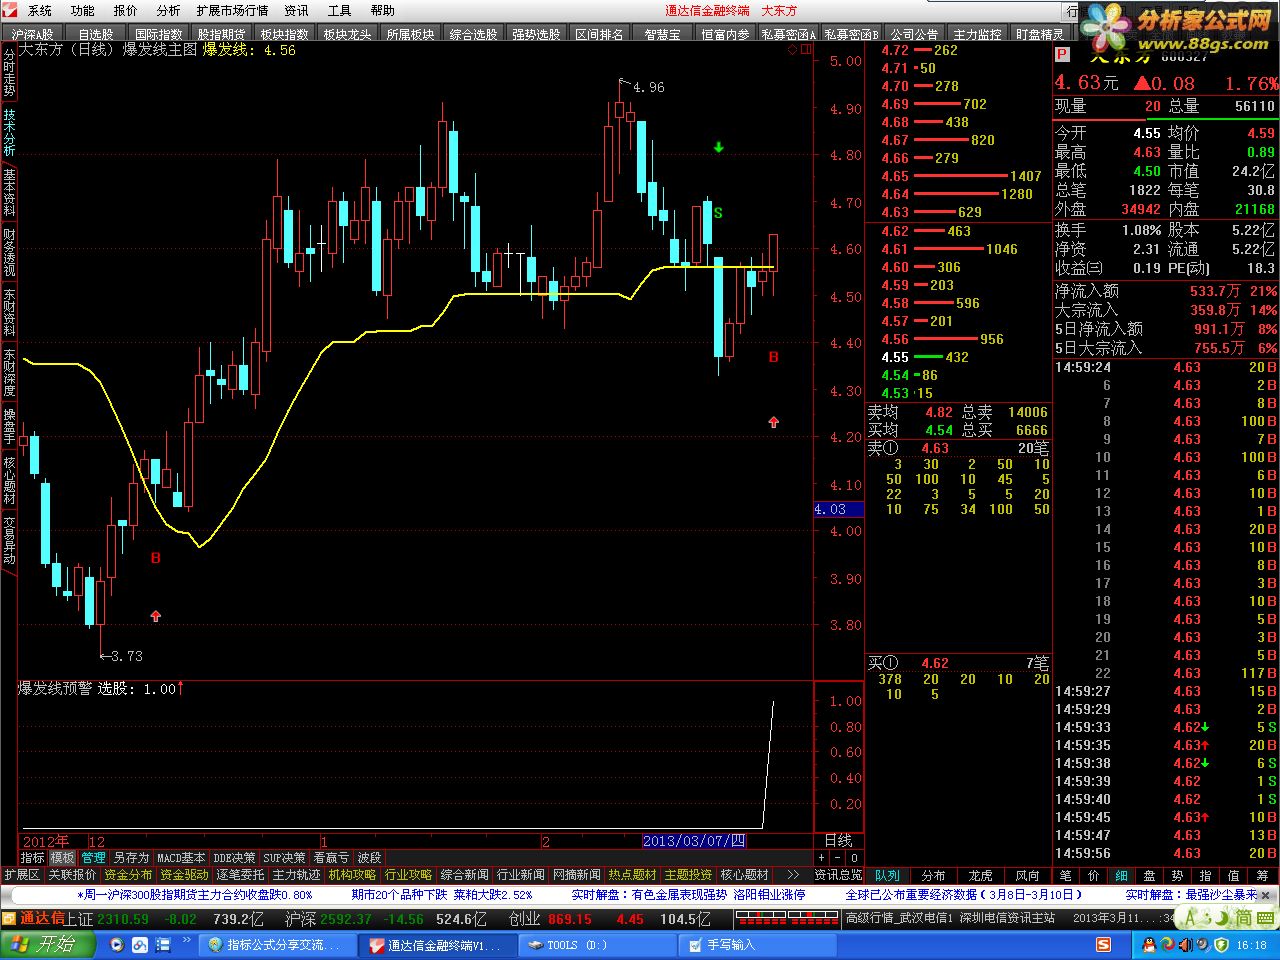Image resolution: width=1280 pixels, height=960 pixels.
Task: Open the 机构攻略 bottom tab
Action: pos(353,875)
